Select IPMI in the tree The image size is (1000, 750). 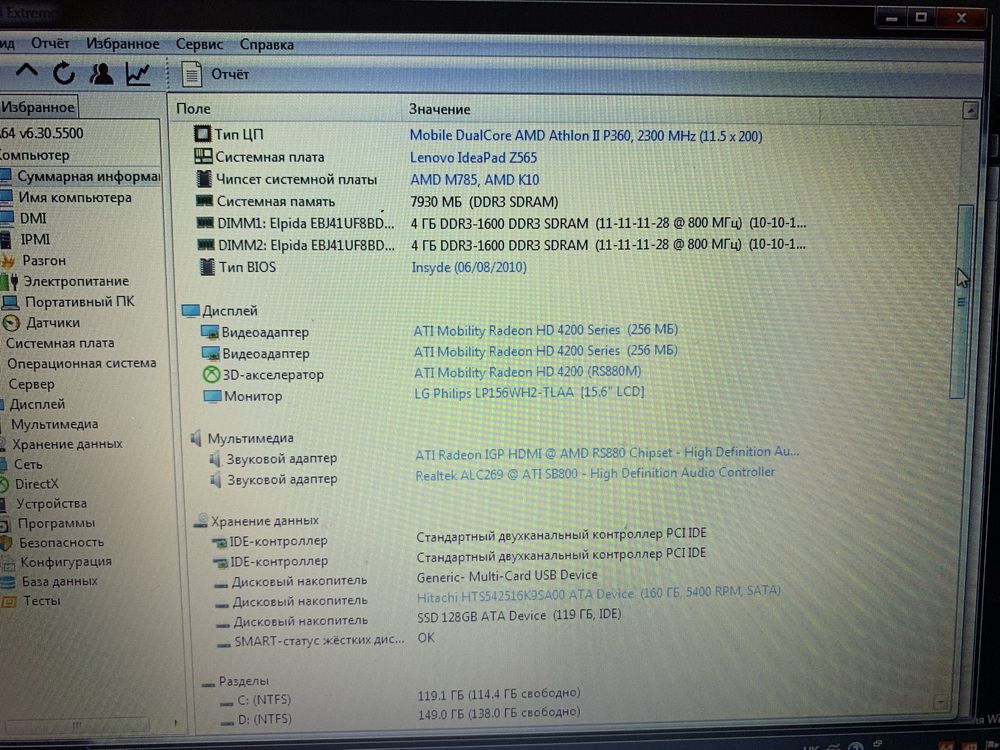click(x=35, y=239)
